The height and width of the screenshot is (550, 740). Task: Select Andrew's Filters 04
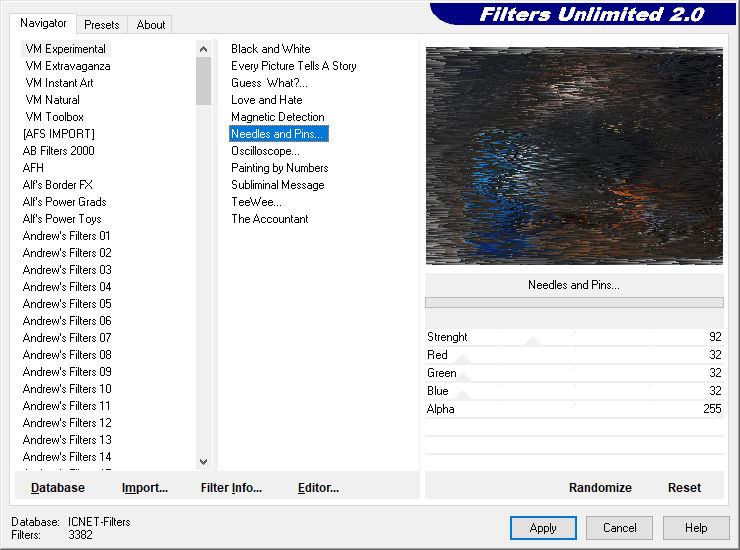pyautogui.click(x=67, y=287)
